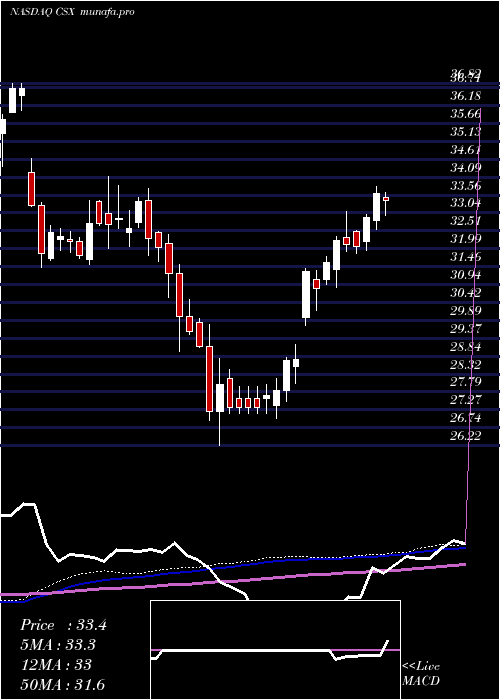Select the 36.18 price axis label
The height and width of the screenshot is (700, 500).
(x=465, y=96)
